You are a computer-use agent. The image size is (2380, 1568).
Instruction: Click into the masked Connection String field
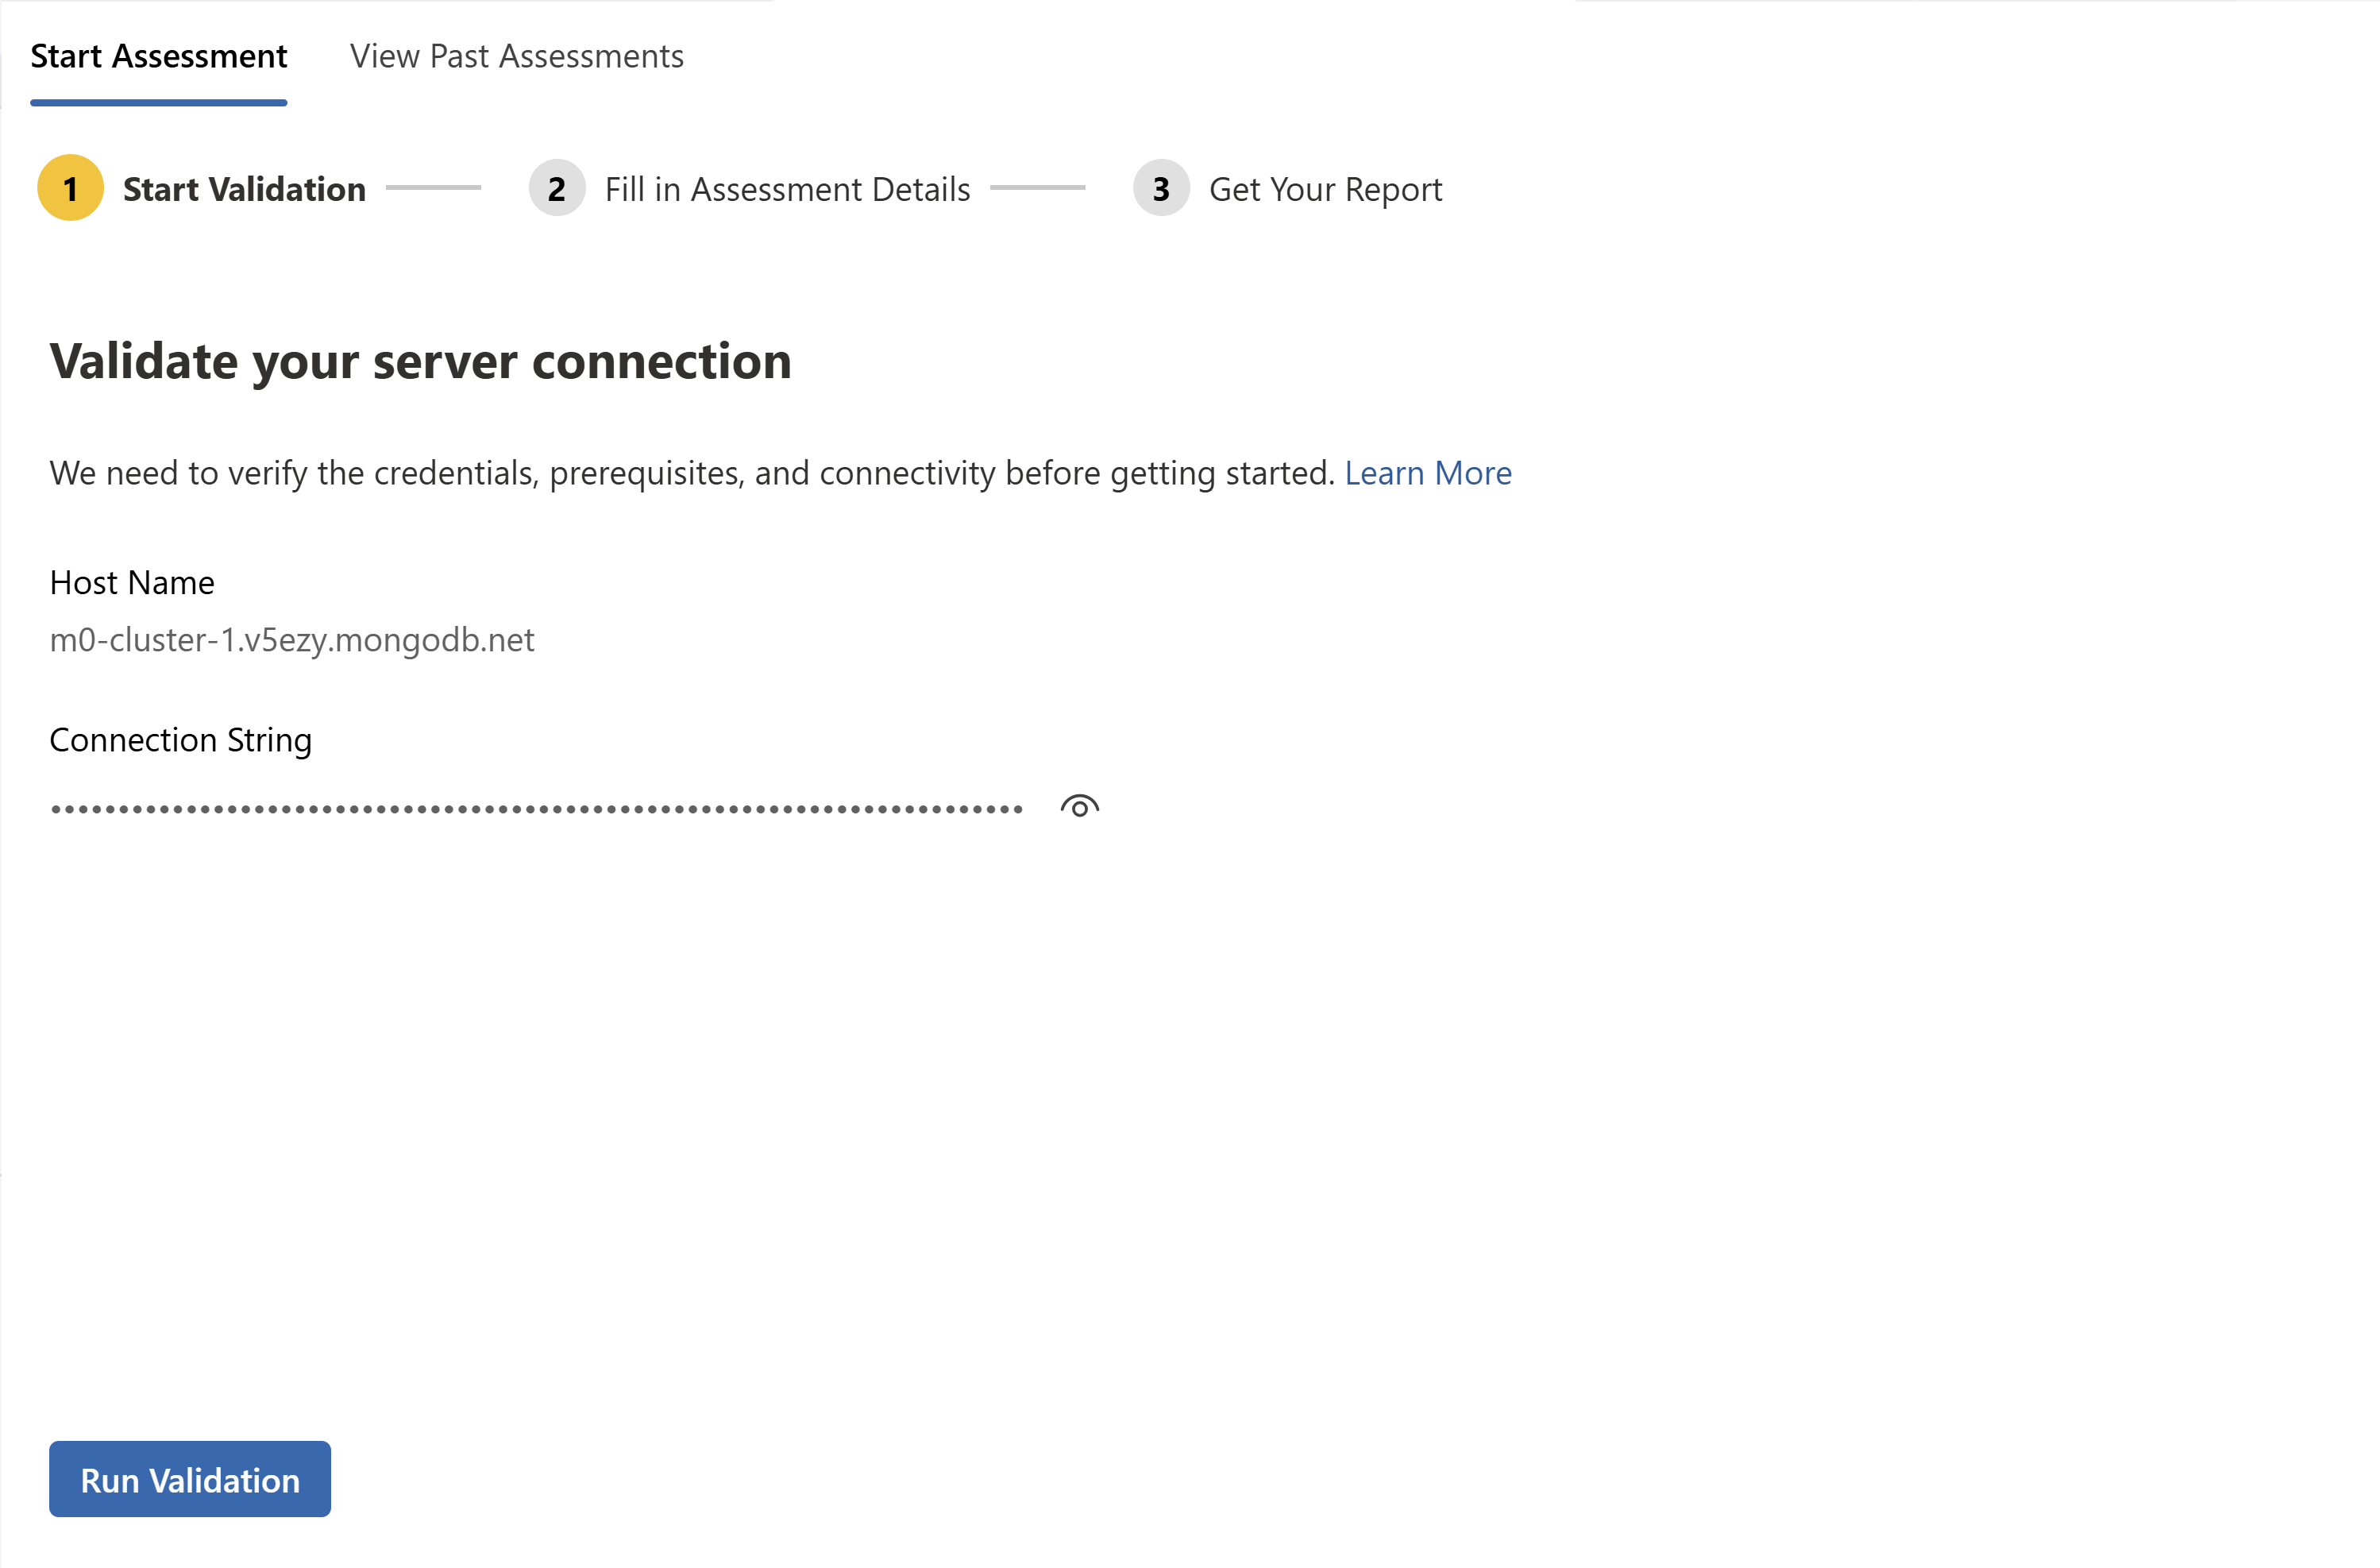point(536,808)
